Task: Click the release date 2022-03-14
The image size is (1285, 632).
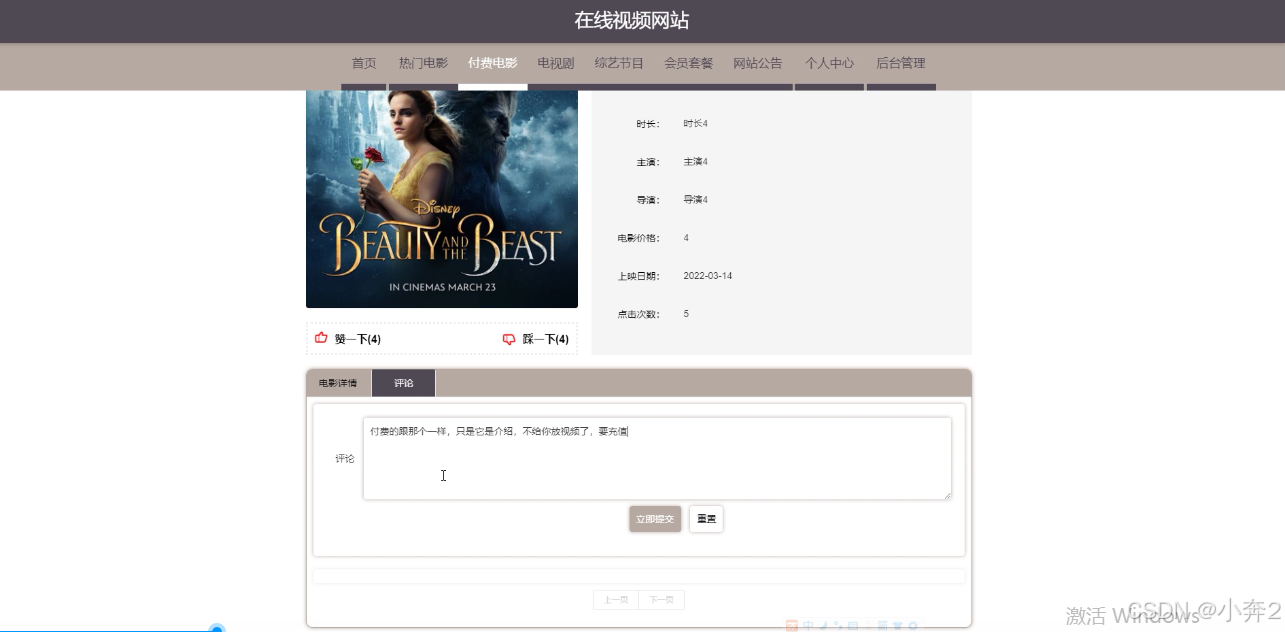Action: 708,276
